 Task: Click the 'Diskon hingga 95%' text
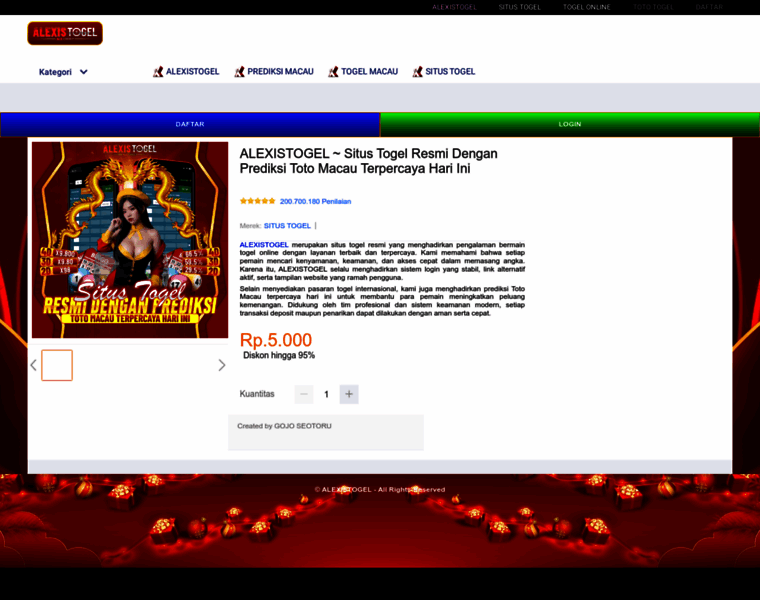pyautogui.click(x=279, y=355)
